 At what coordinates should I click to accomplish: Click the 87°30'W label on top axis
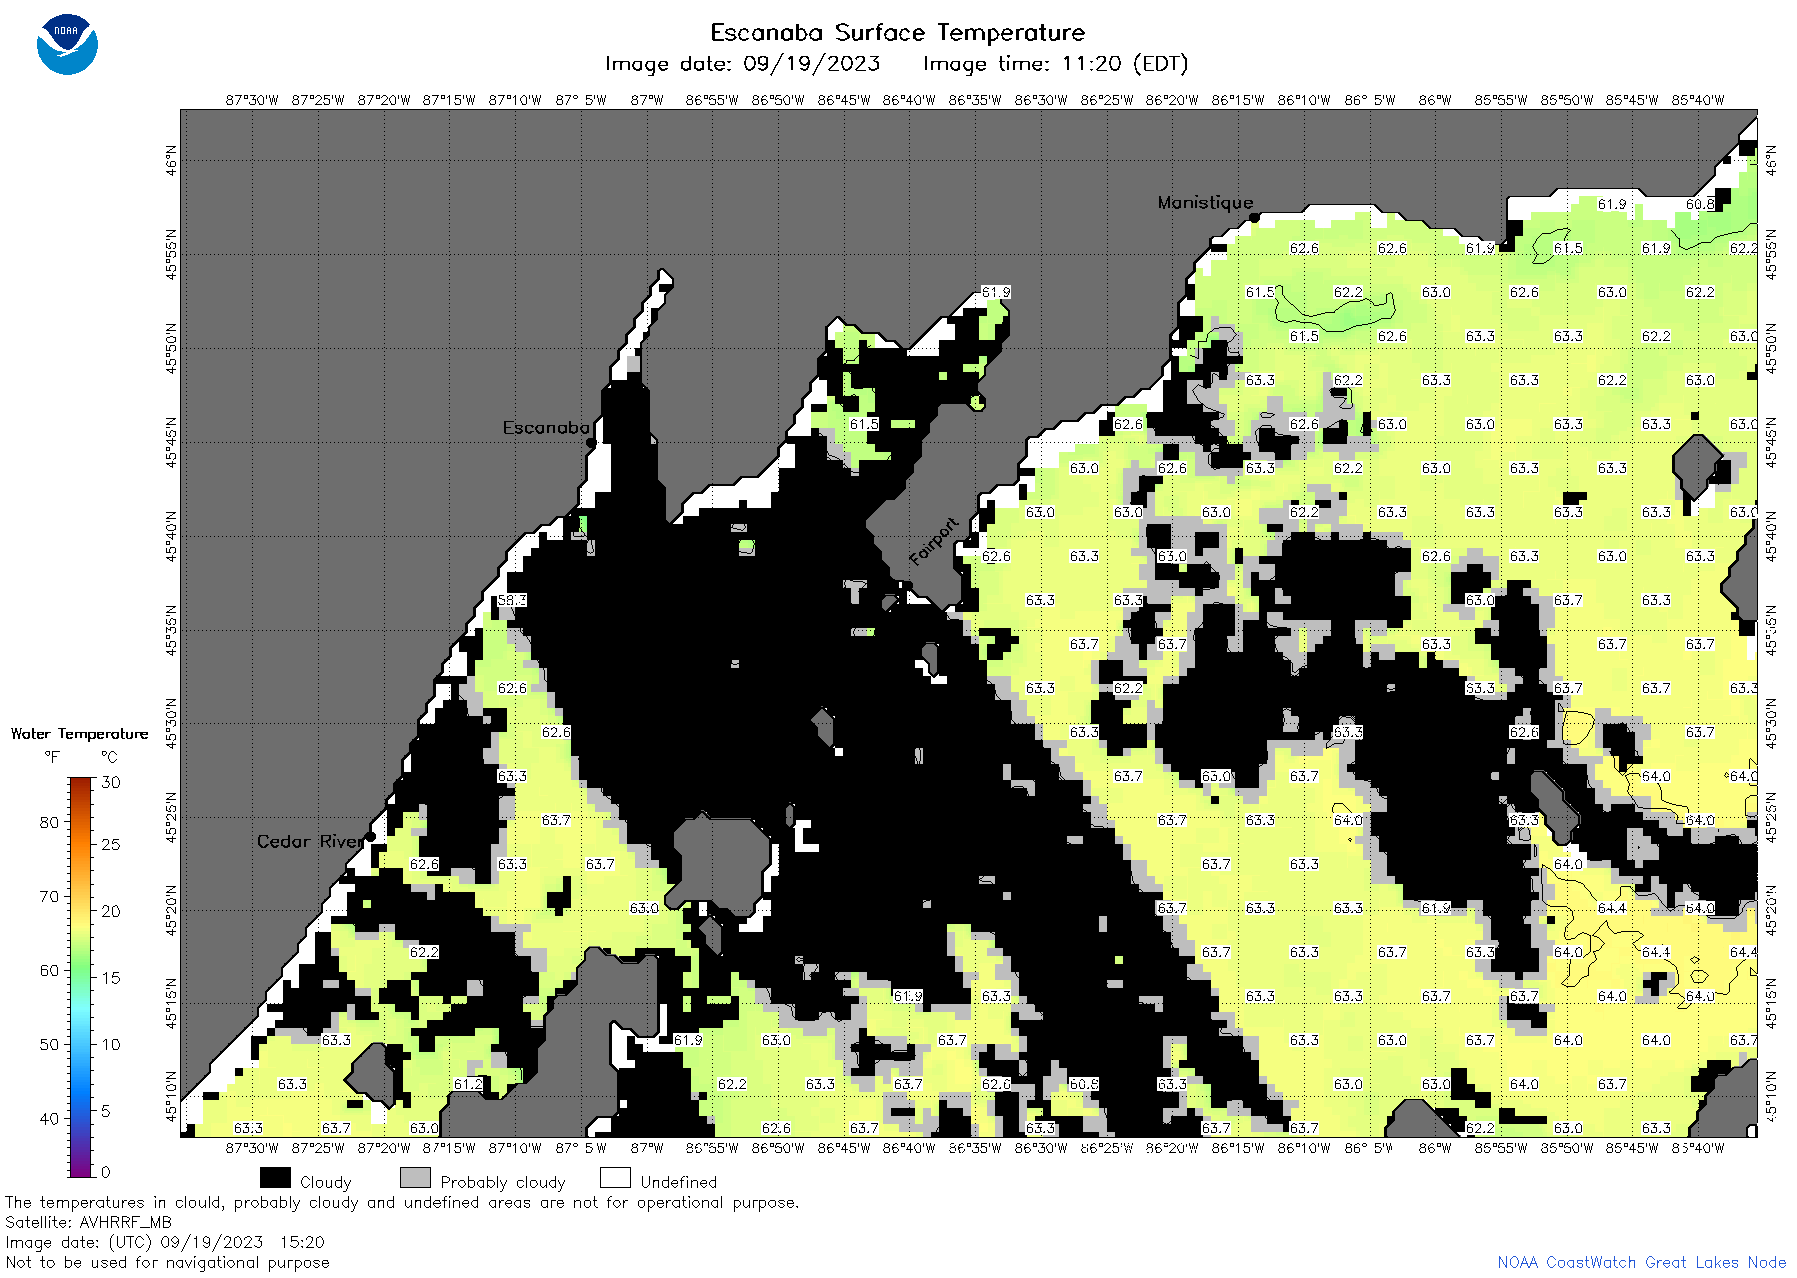click(252, 100)
